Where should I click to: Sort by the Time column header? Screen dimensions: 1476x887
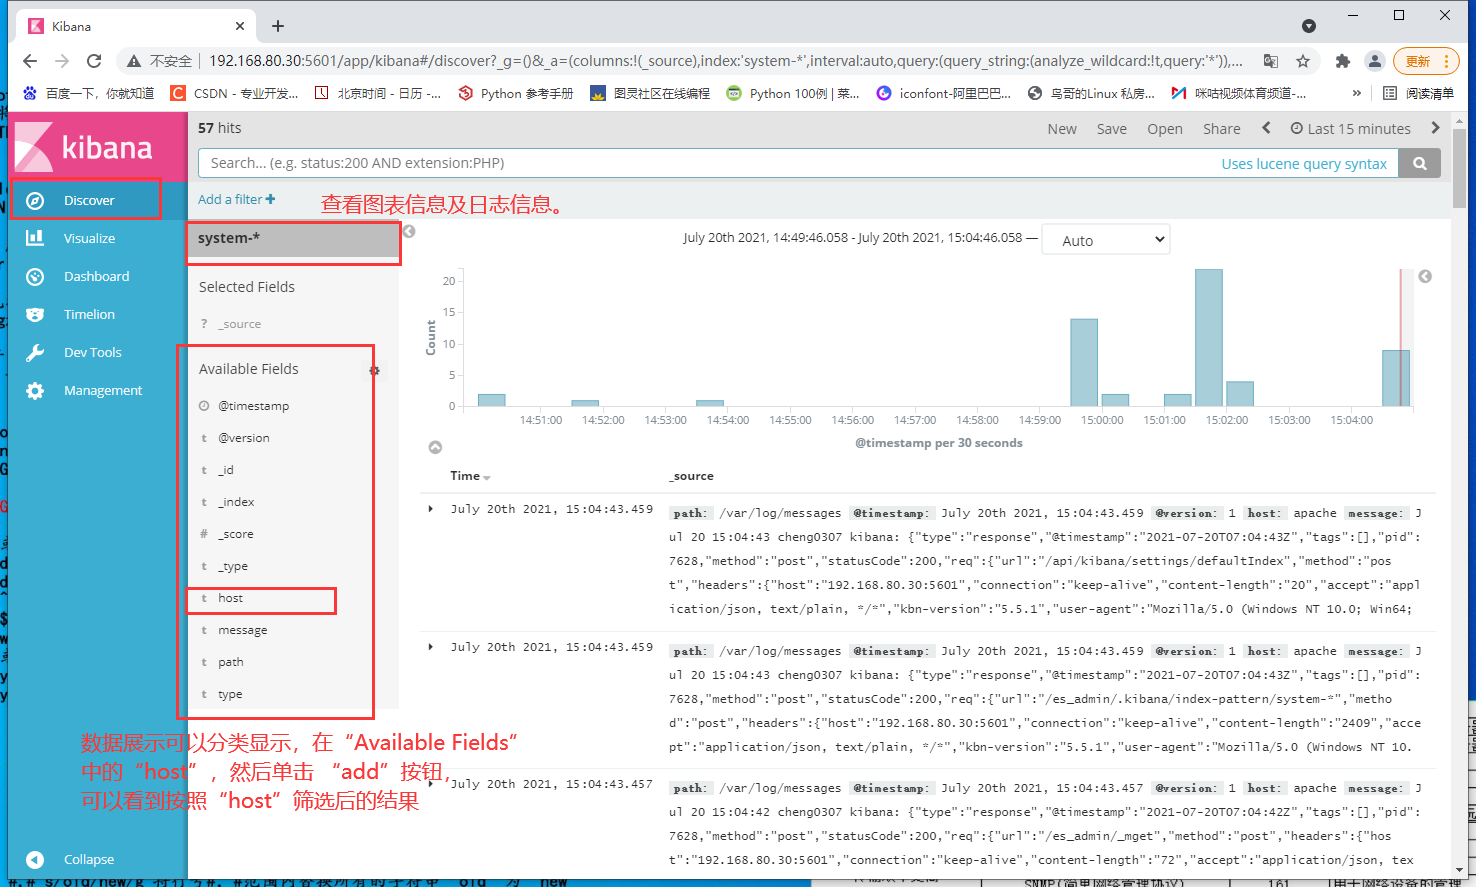pyautogui.click(x=470, y=476)
